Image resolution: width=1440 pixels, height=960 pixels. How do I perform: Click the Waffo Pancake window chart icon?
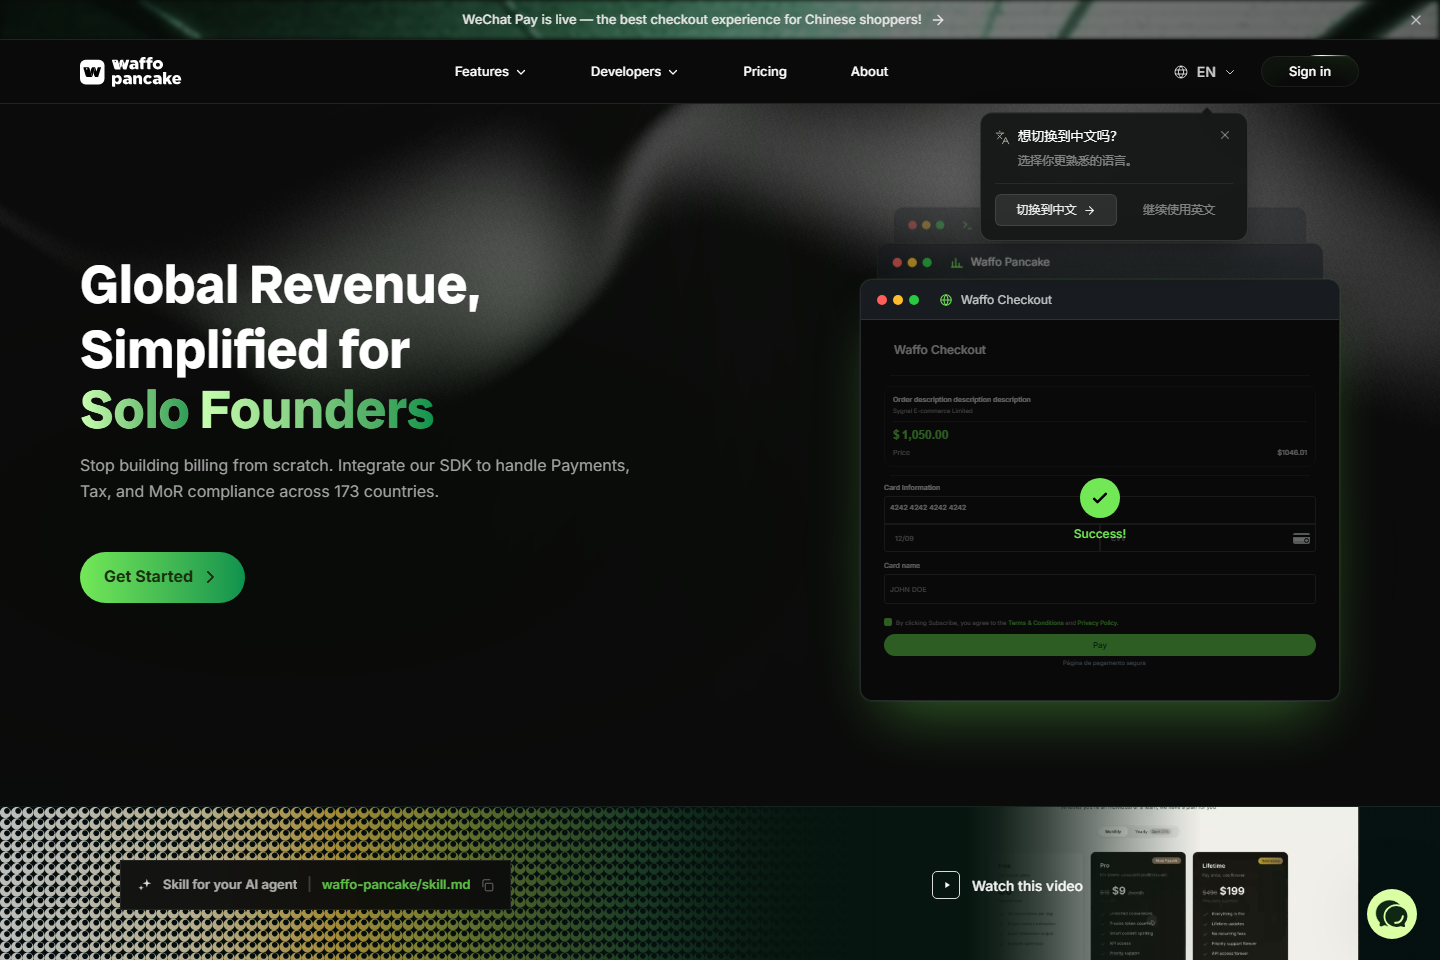point(957,263)
